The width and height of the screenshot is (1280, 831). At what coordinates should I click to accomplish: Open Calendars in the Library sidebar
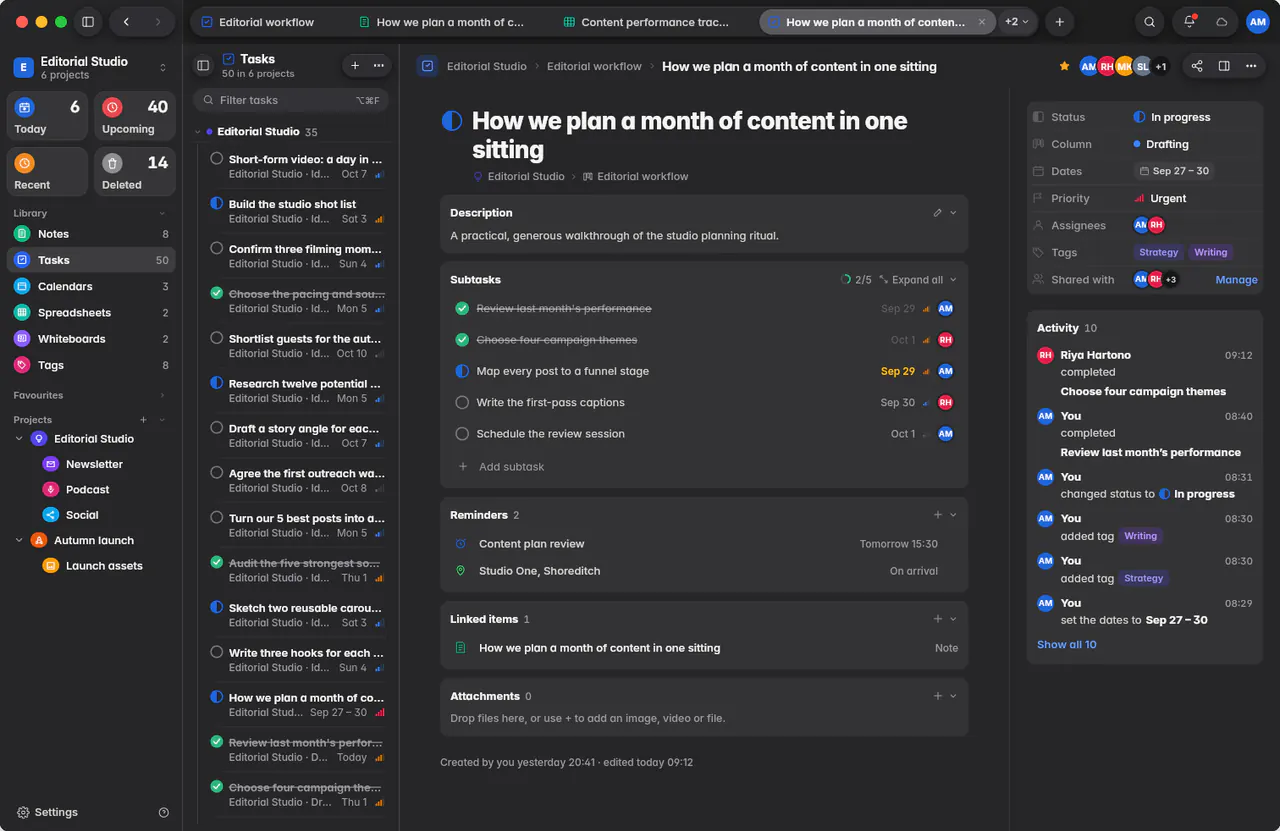click(x=91, y=286)
